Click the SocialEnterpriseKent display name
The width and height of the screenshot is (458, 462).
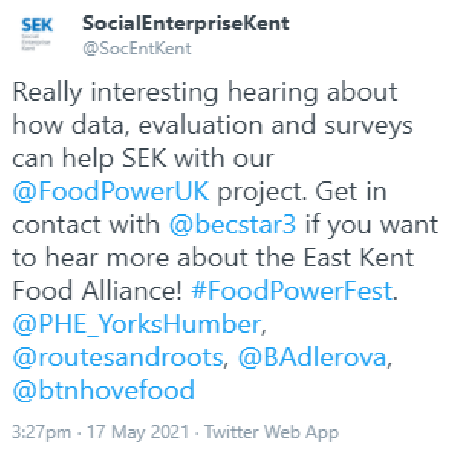tap(186, 23)
